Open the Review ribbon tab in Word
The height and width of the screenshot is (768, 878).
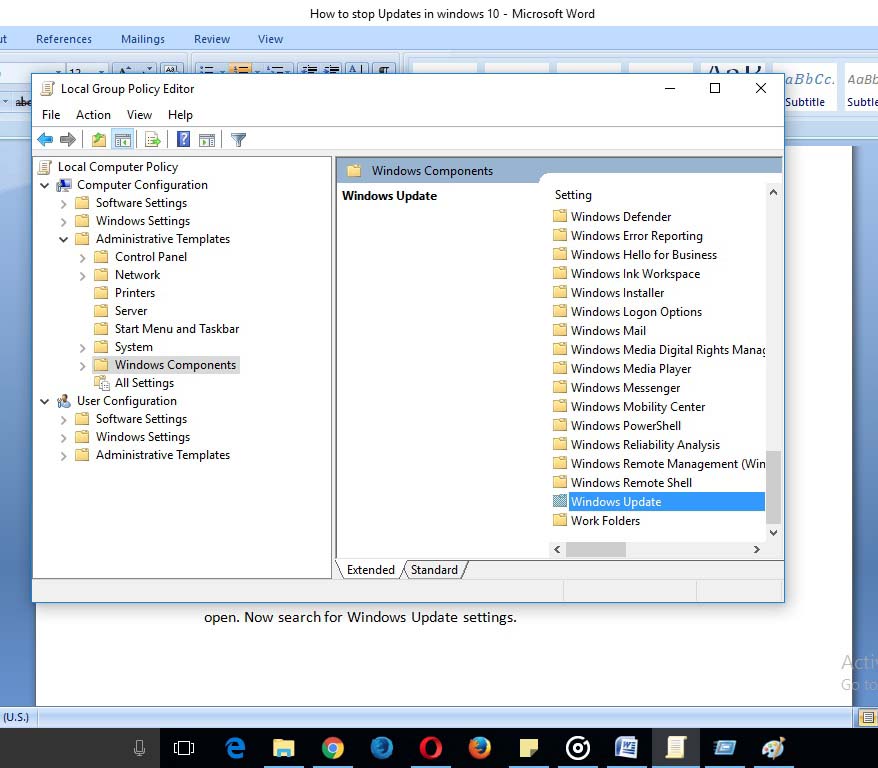[212, 39]
